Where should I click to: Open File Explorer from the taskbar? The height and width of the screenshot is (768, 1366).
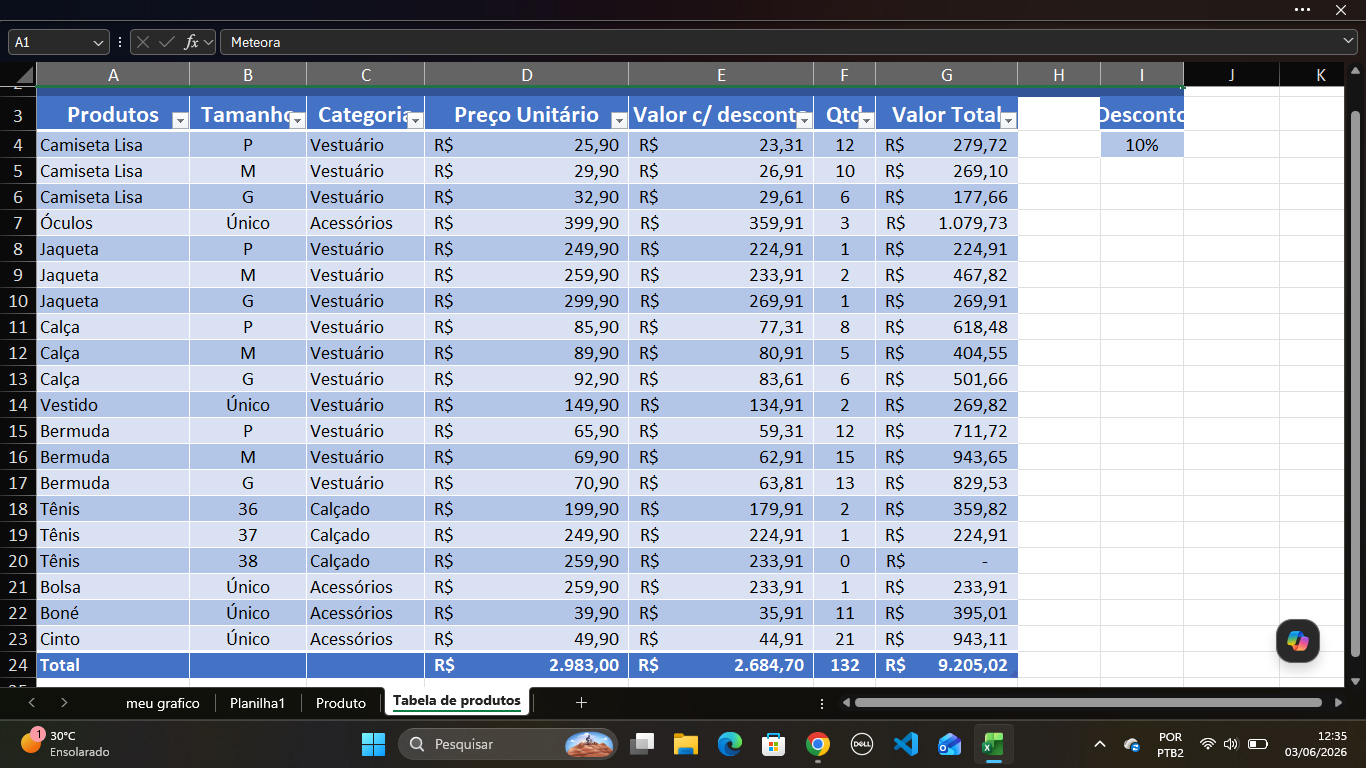685,744
